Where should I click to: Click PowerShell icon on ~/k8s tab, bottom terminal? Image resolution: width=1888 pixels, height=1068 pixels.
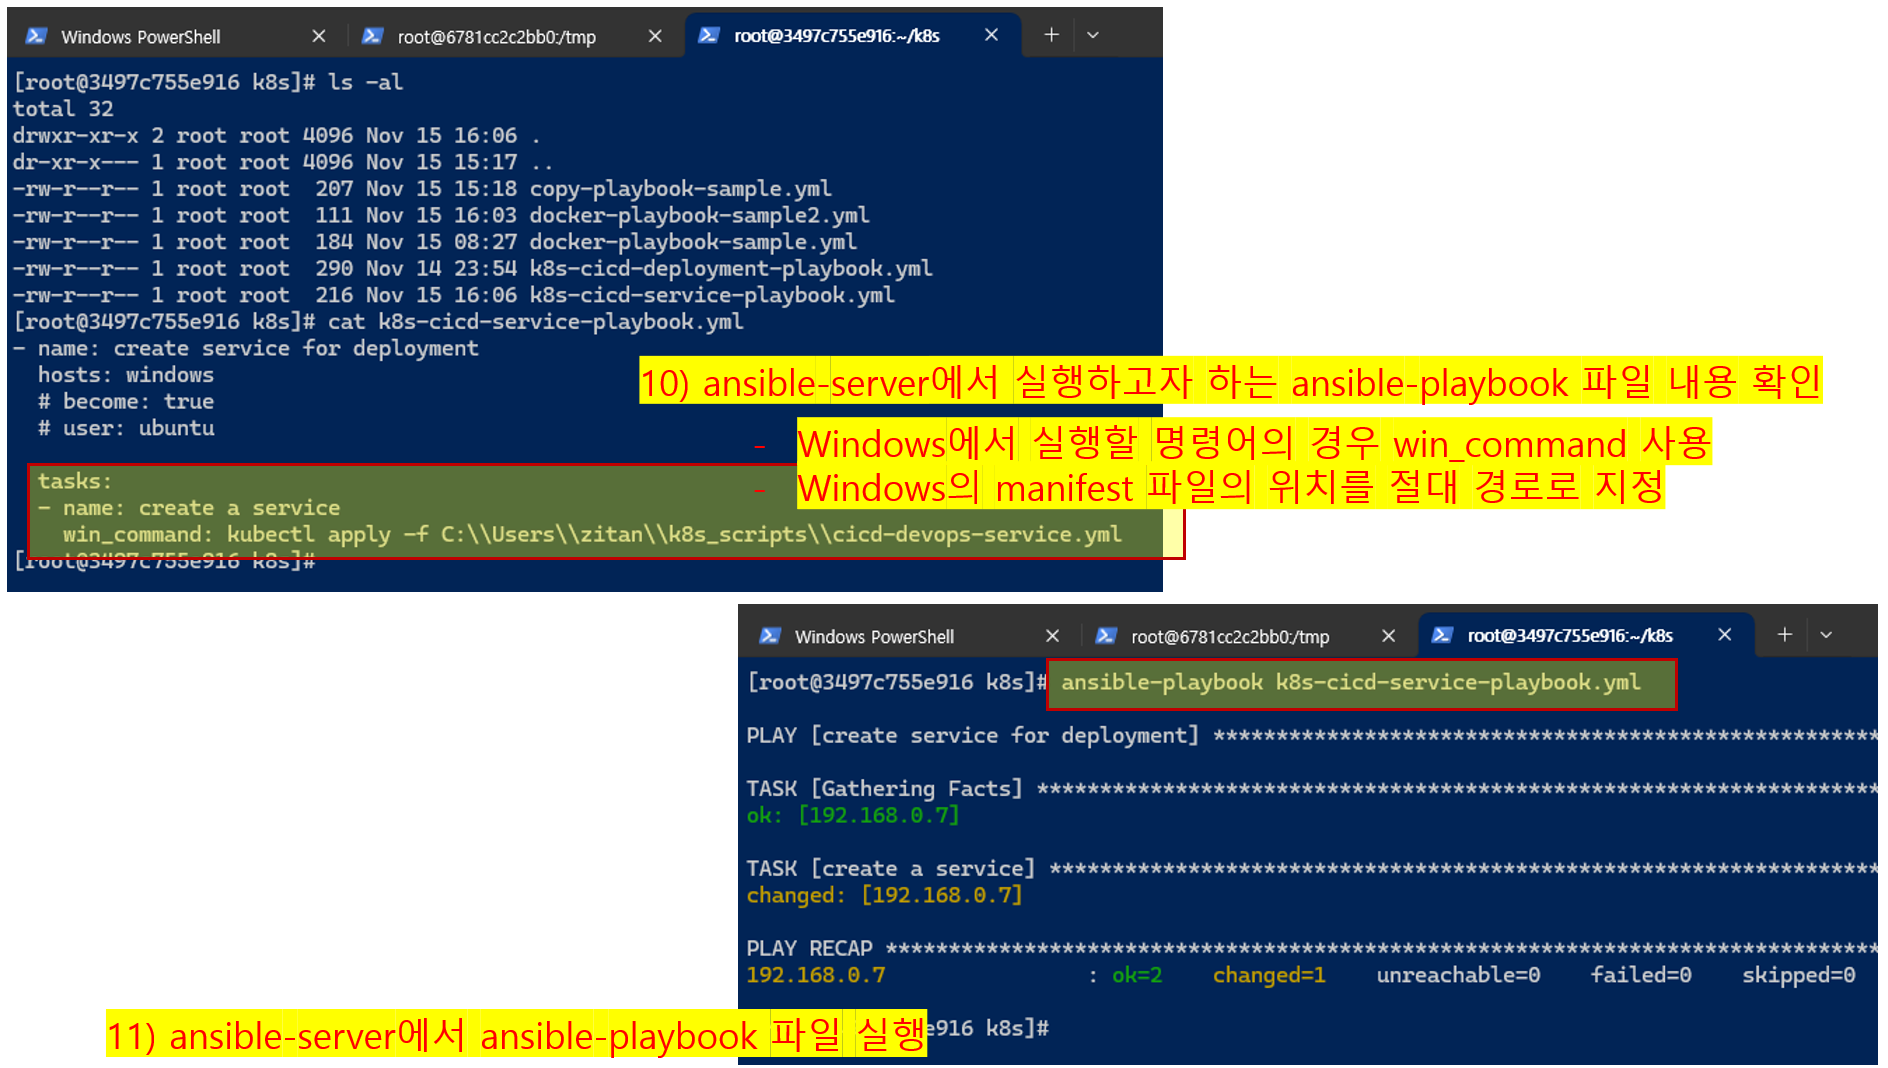click(x=1442, y=635)
